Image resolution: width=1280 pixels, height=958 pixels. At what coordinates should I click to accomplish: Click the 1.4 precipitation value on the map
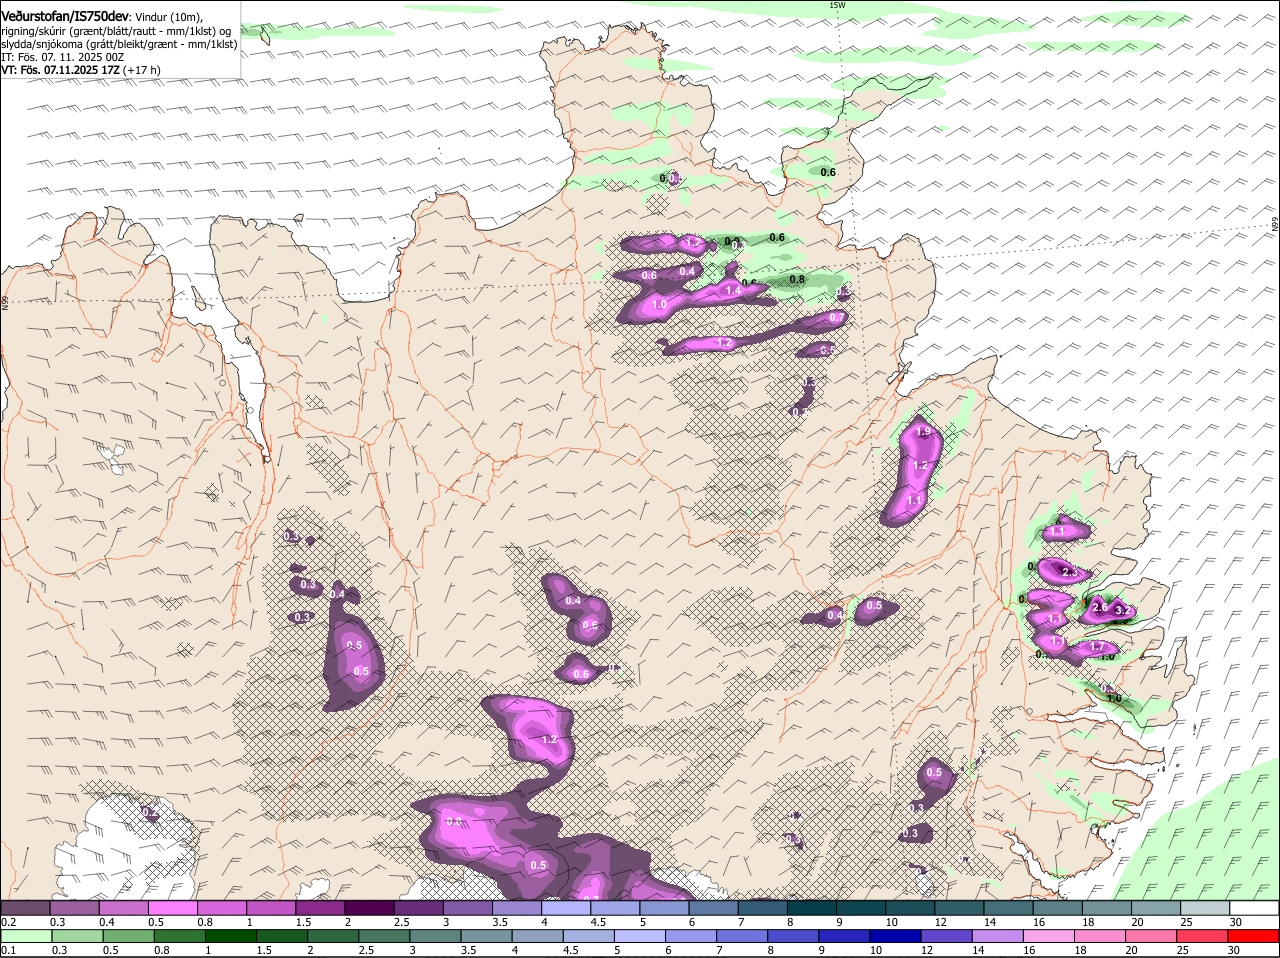click(x=732, y=290)
